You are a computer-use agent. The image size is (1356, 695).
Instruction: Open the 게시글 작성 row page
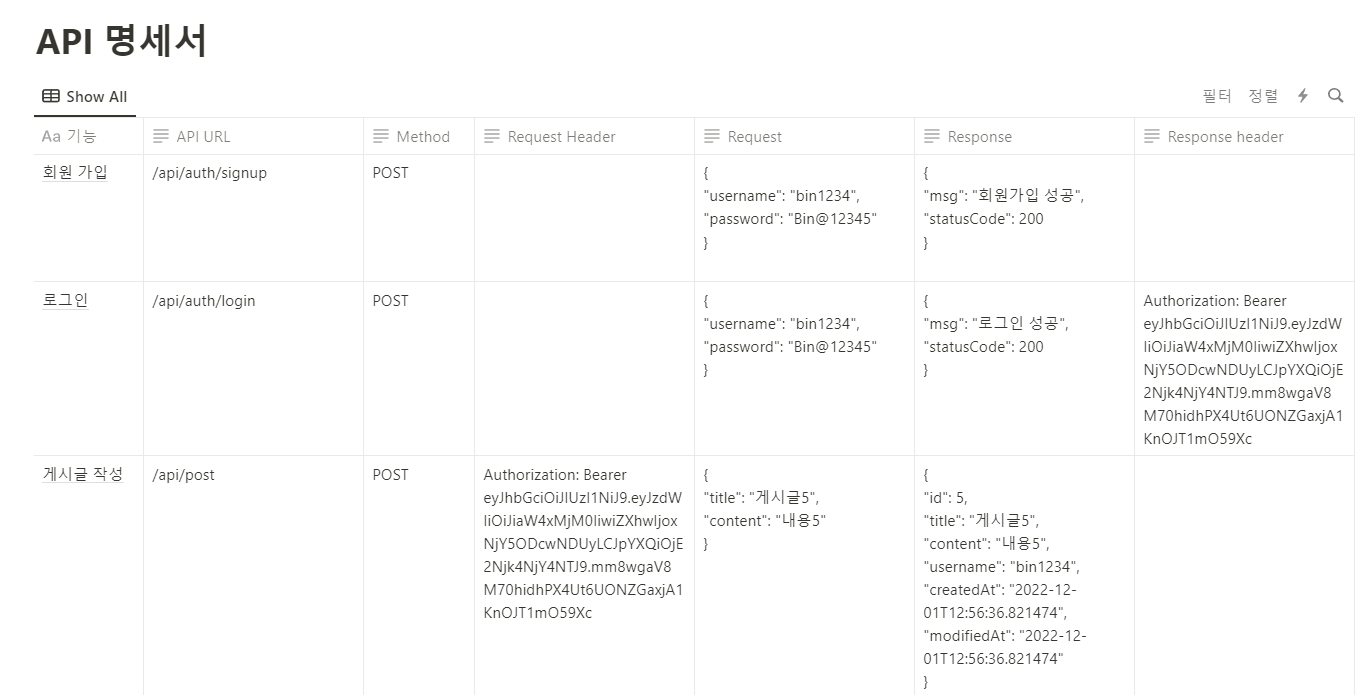click(83, 474)
